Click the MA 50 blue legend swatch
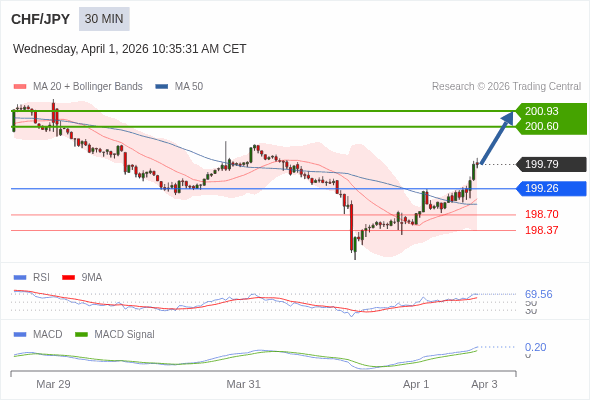Viewport: 590px width, 400px height. tap(162, 87)
